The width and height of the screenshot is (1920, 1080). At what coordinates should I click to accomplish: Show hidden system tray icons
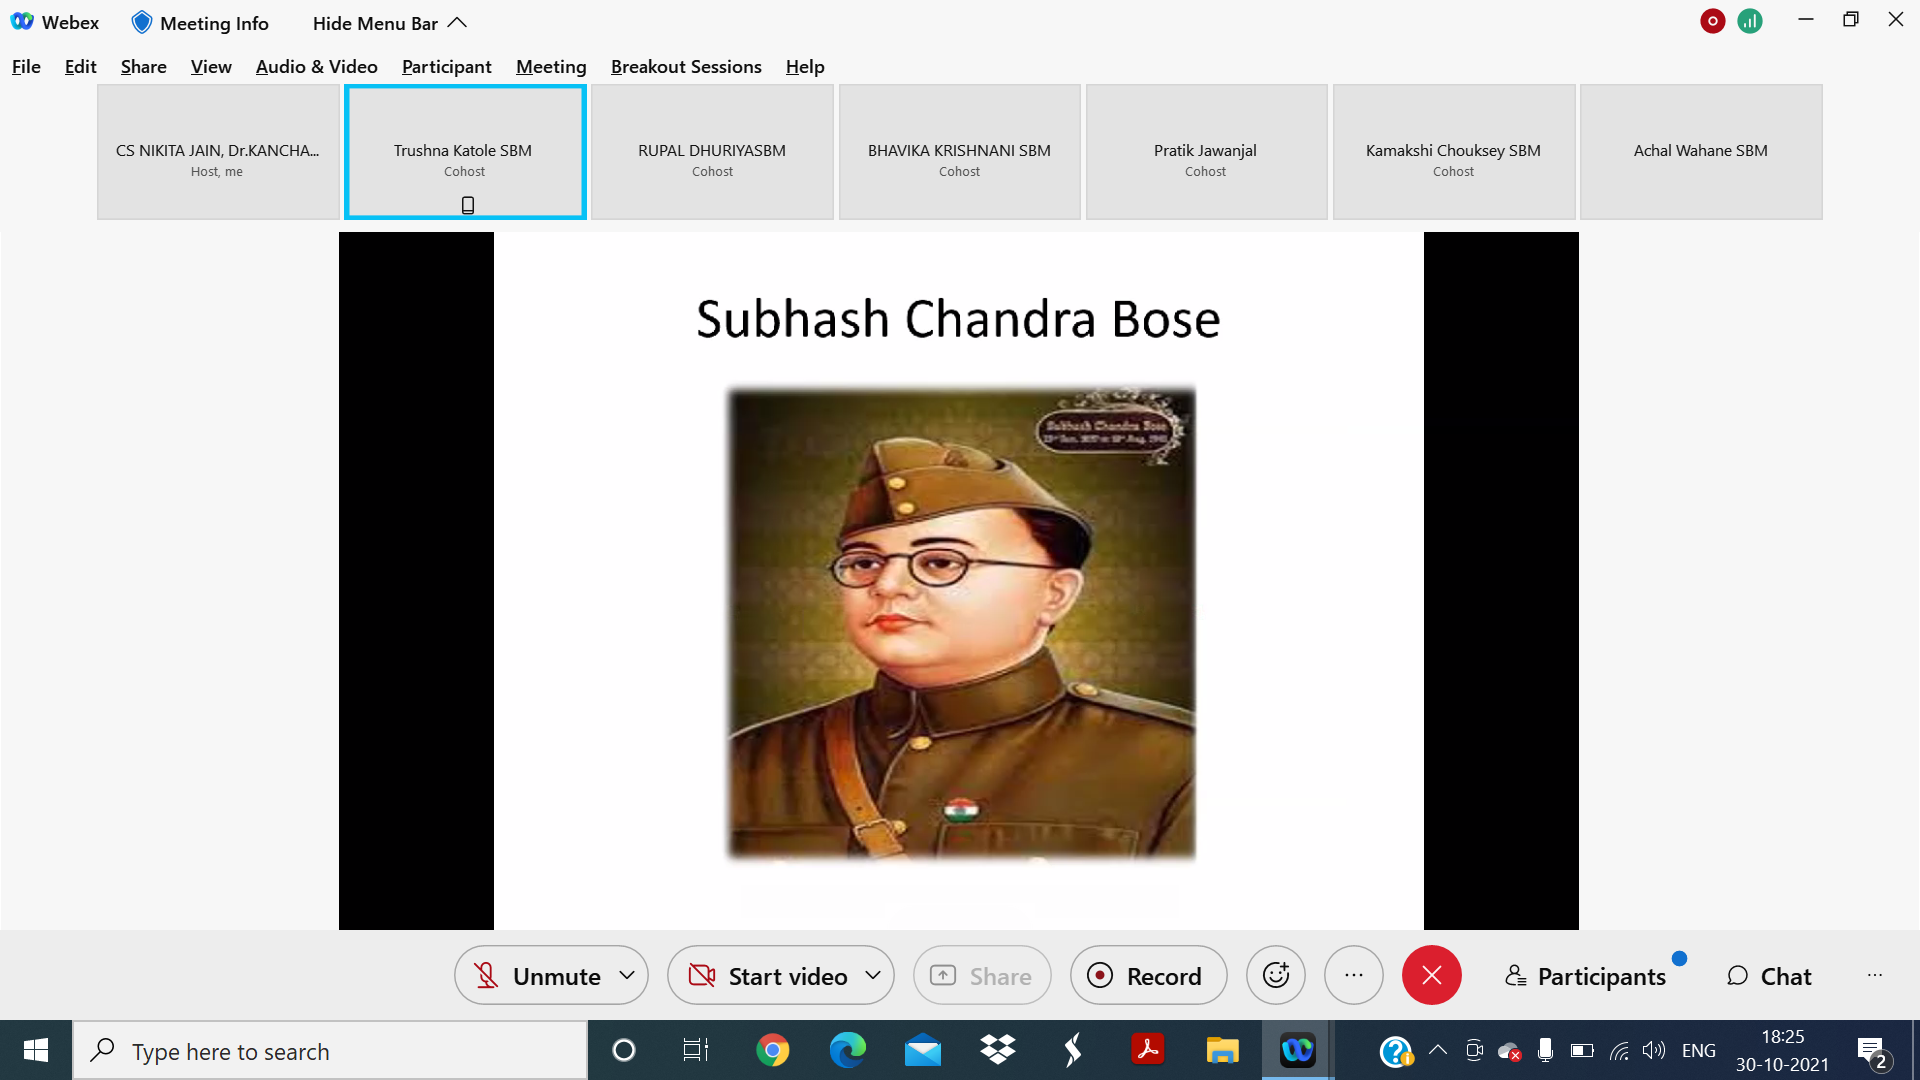1437,1050
